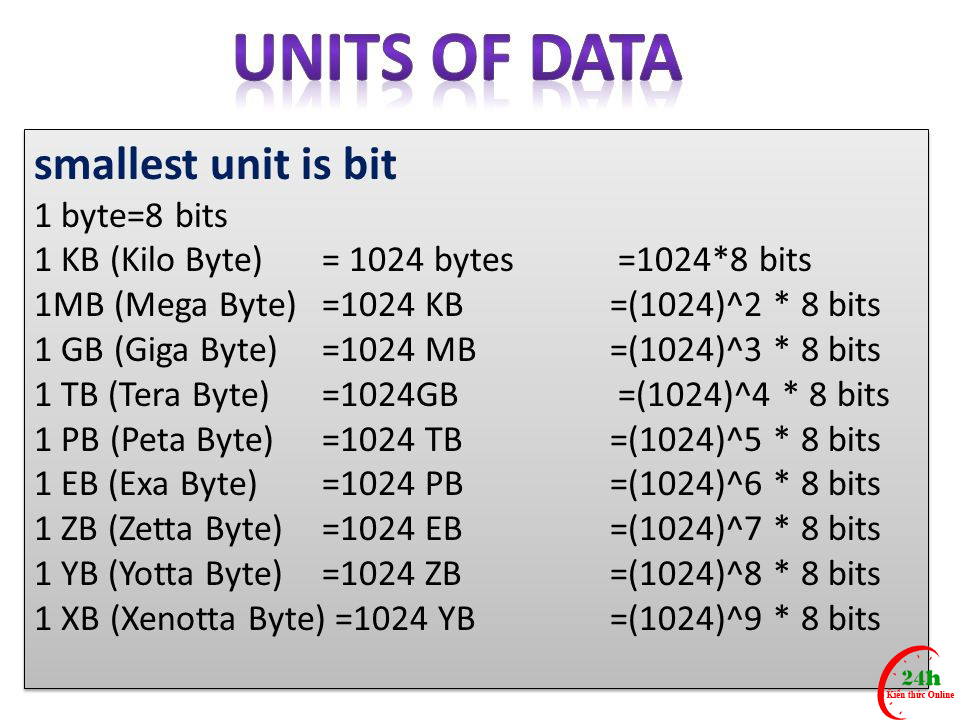
Task: Select '1 EB (Exa Byte)' label
Action: pos(146,485)
